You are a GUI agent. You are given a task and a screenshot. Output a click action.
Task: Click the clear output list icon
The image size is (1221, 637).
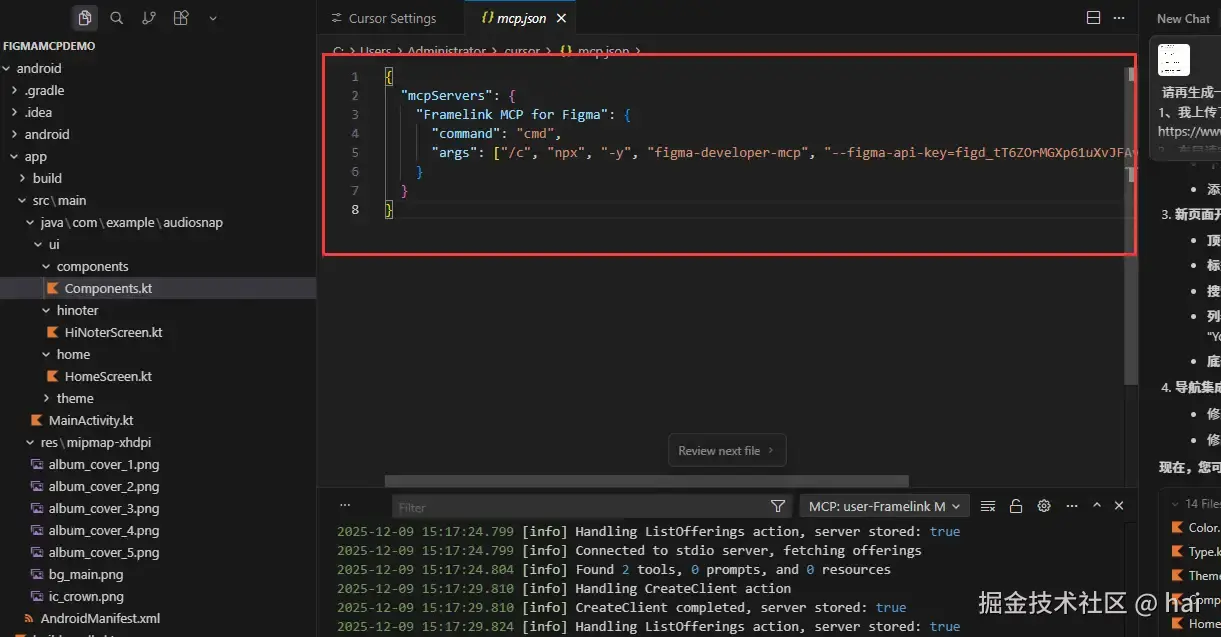[988, 506]
